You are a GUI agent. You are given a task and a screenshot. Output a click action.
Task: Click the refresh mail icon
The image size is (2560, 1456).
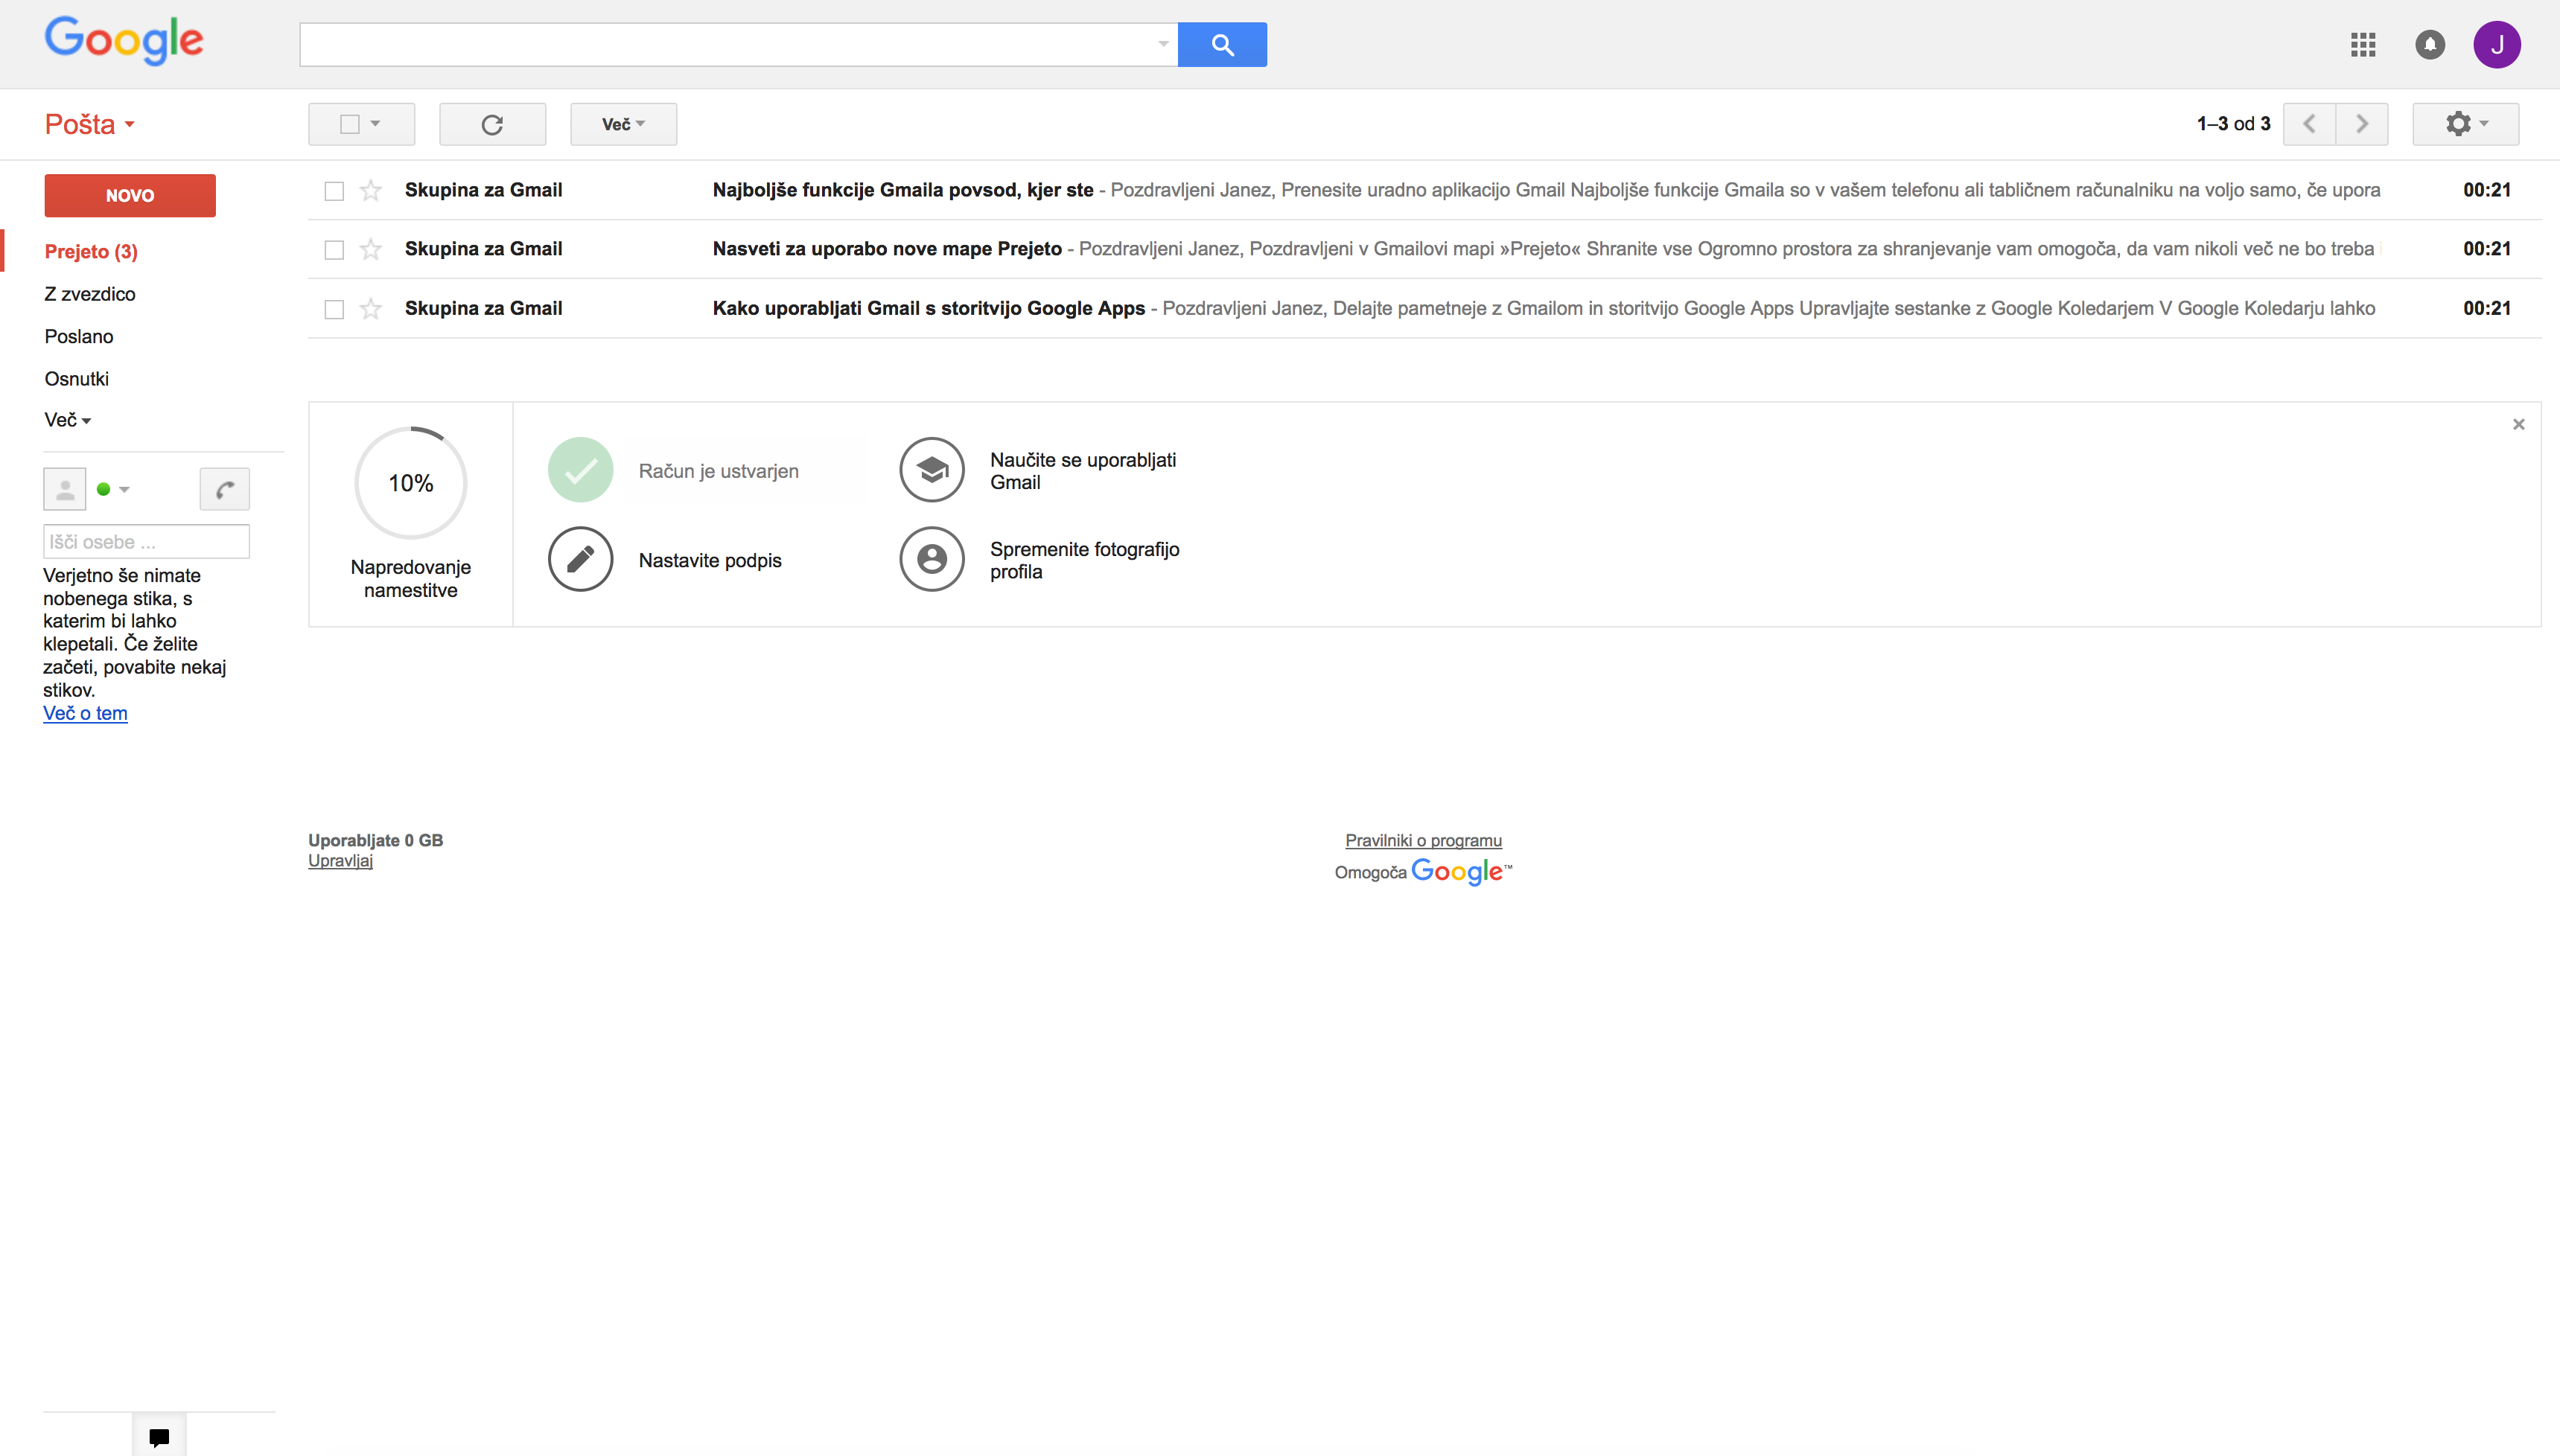(x=492, y=124)
